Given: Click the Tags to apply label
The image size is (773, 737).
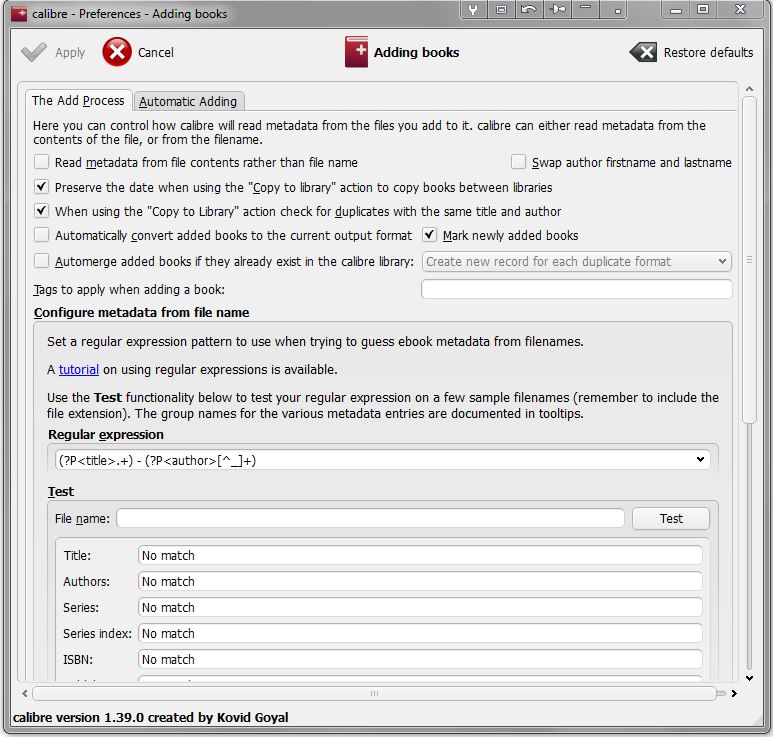Looking at the screenshot, I should coord(129,289).
